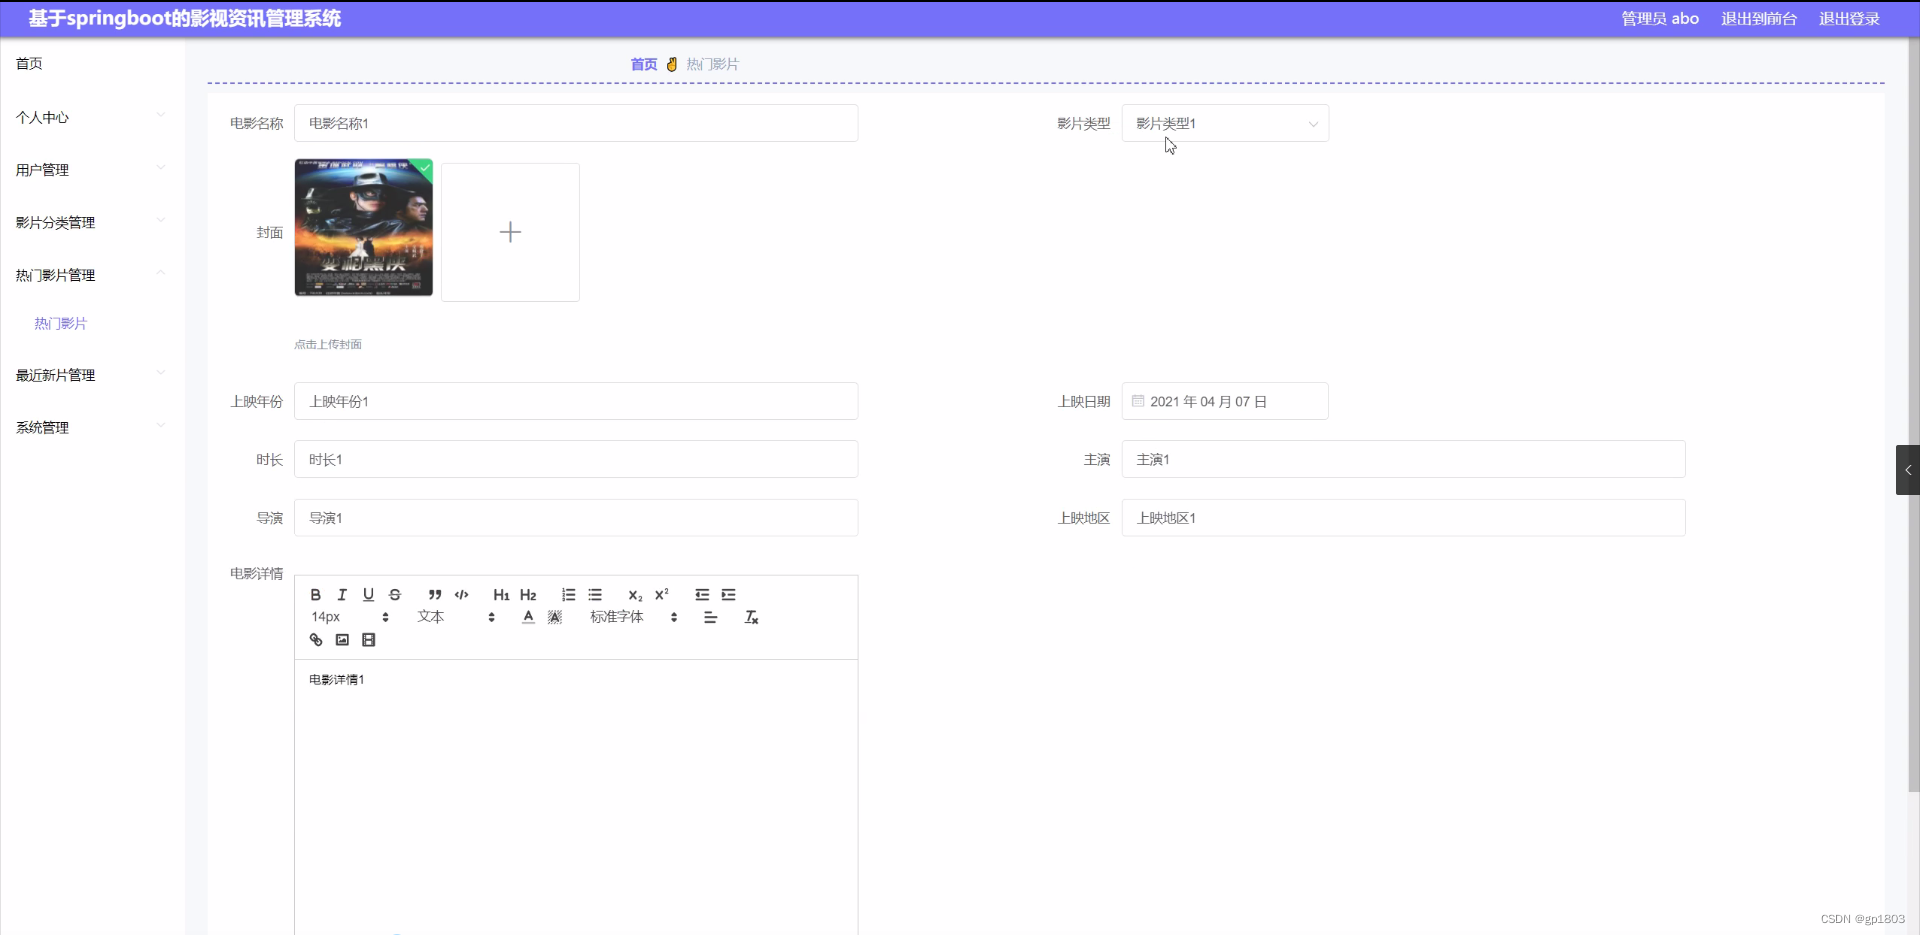Insert a code block in the editor
Image resolution: width=1920 pixels, height=935 pixels.
460,594
